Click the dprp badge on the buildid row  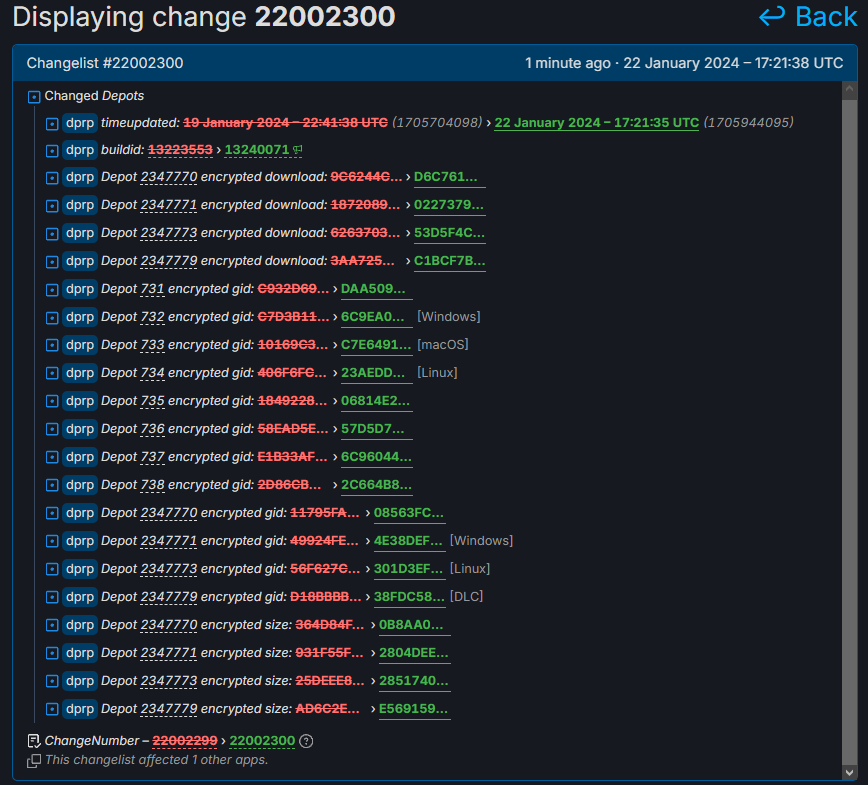pyautogui.click(x=80, y=150)
